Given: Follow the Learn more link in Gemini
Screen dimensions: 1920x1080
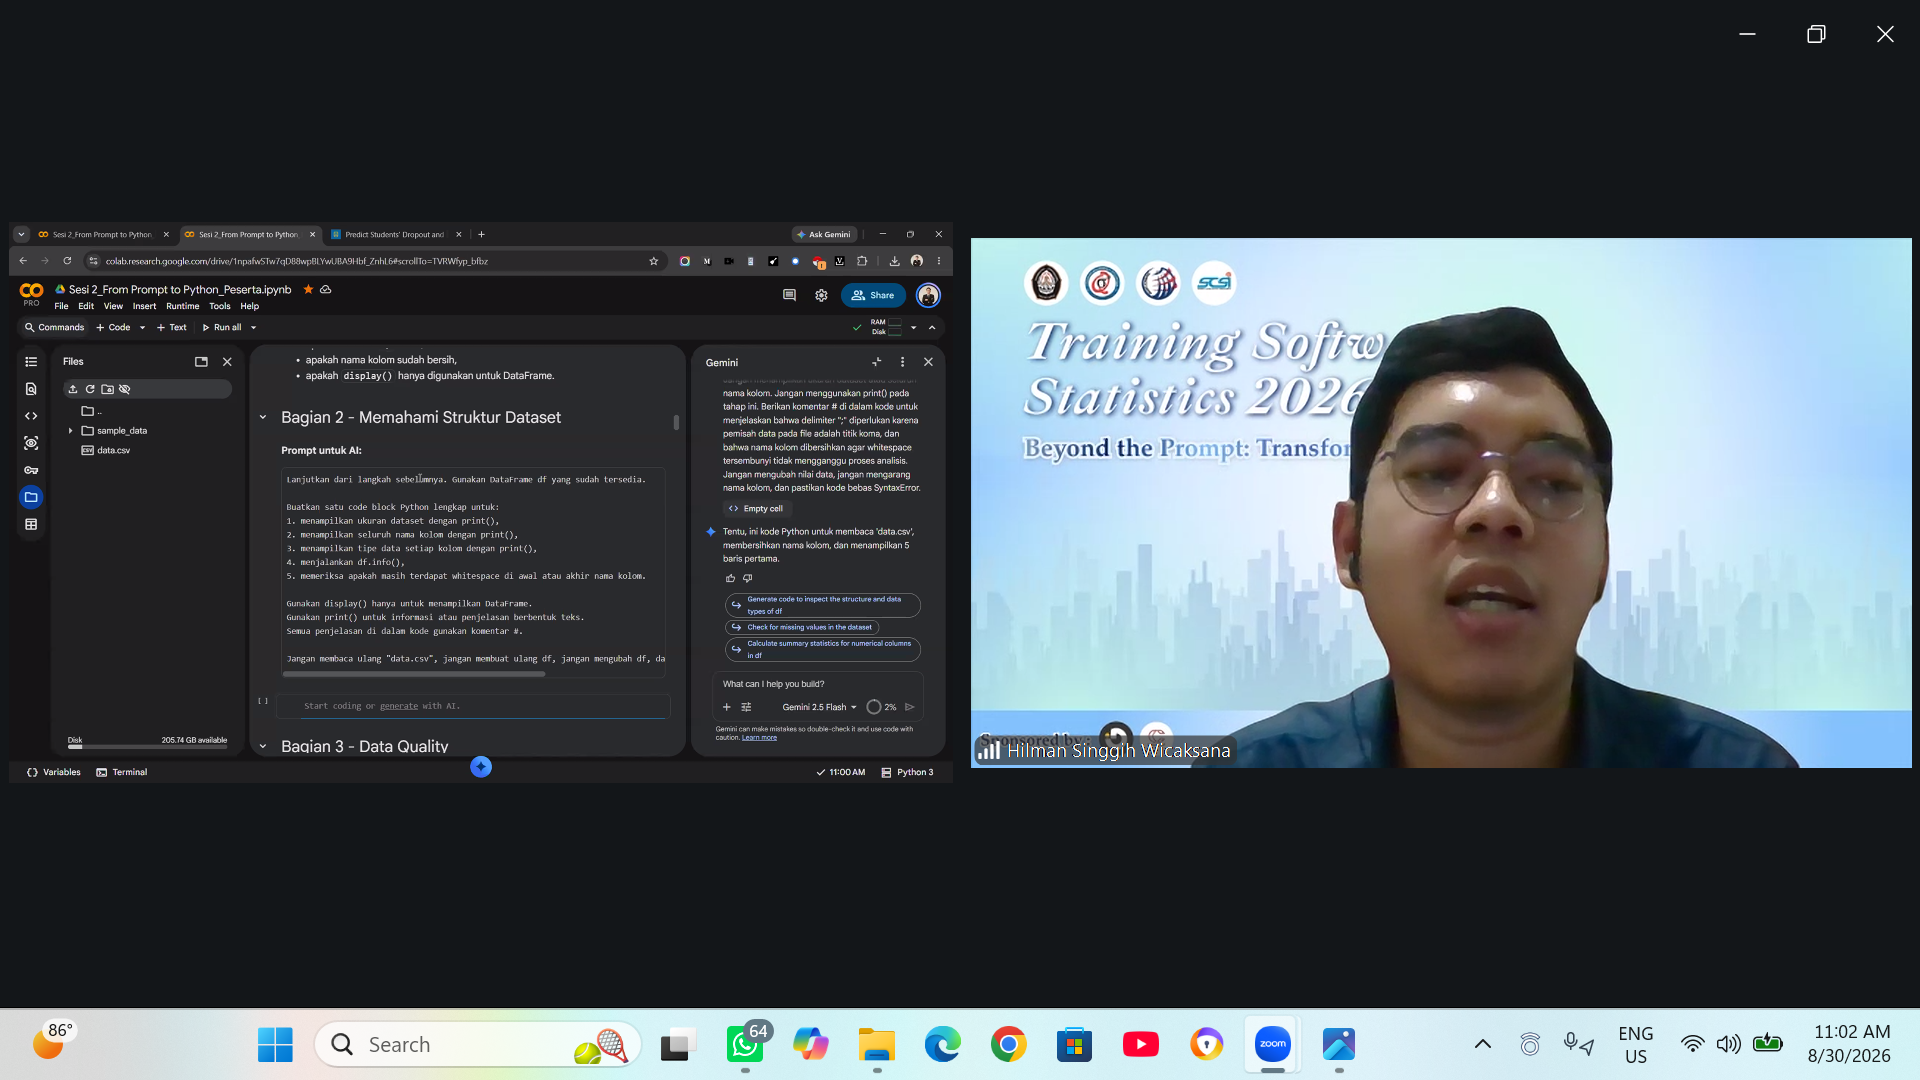Looking at the screenshot, I should (x=759, y=738).
